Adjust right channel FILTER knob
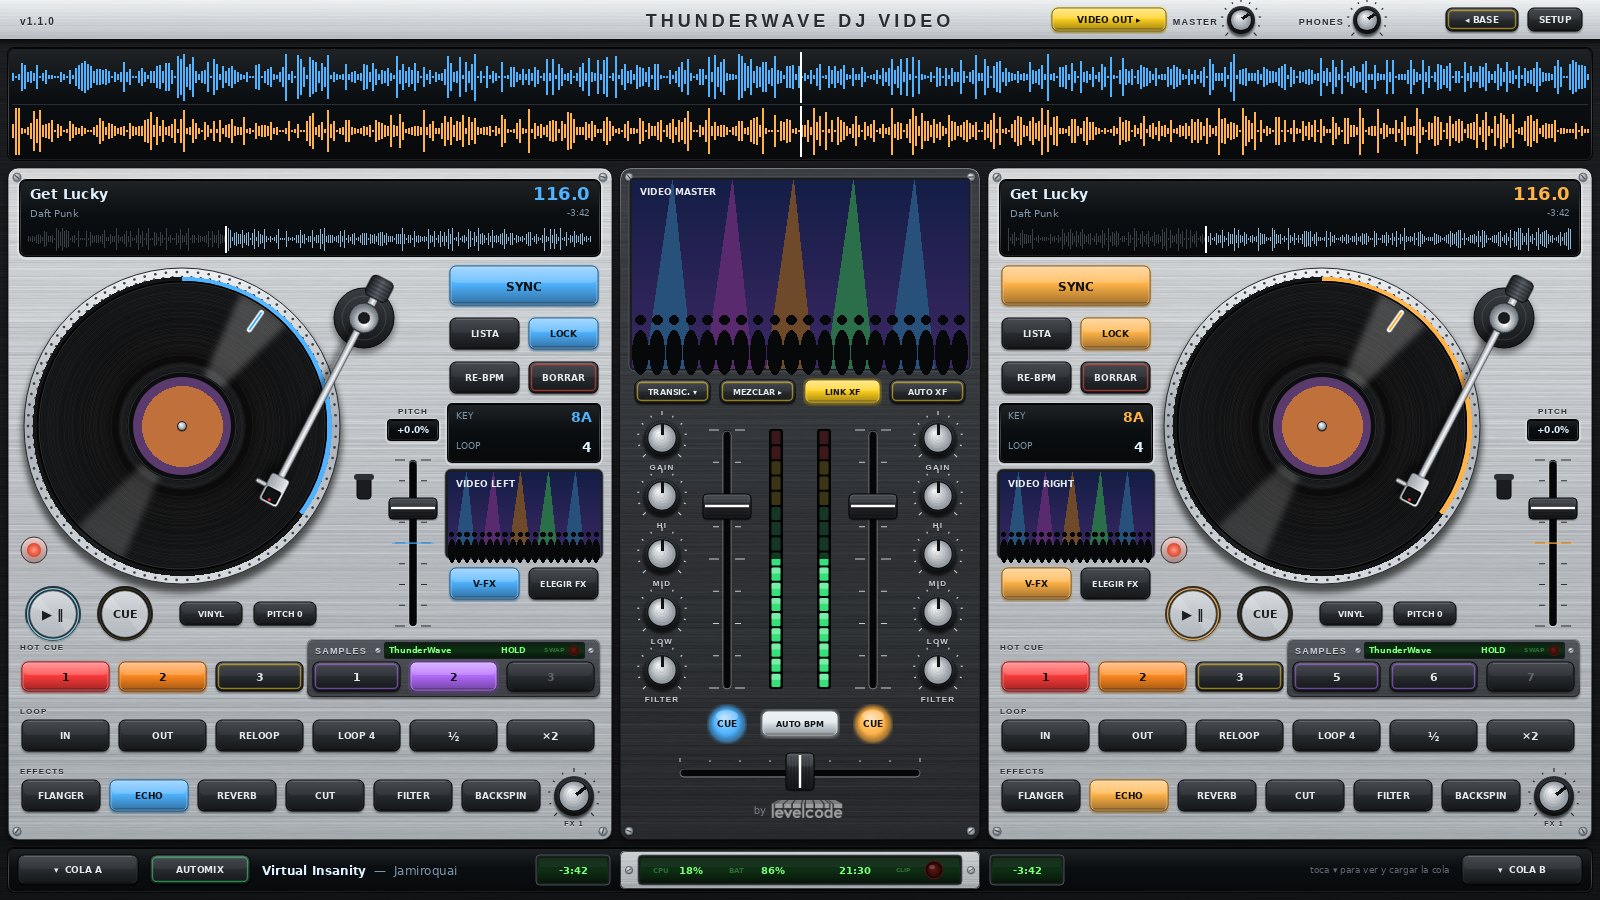 [938, 669]
